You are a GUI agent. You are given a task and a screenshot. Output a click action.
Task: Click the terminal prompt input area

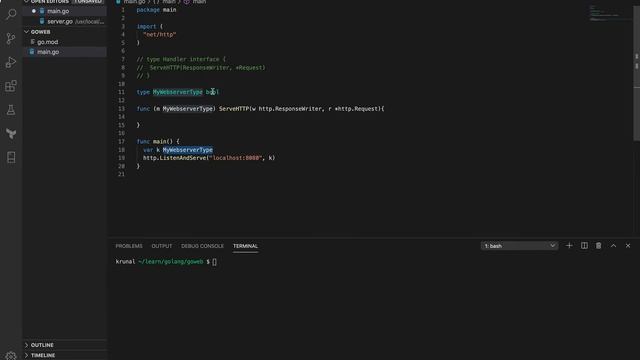coord(214,262)
